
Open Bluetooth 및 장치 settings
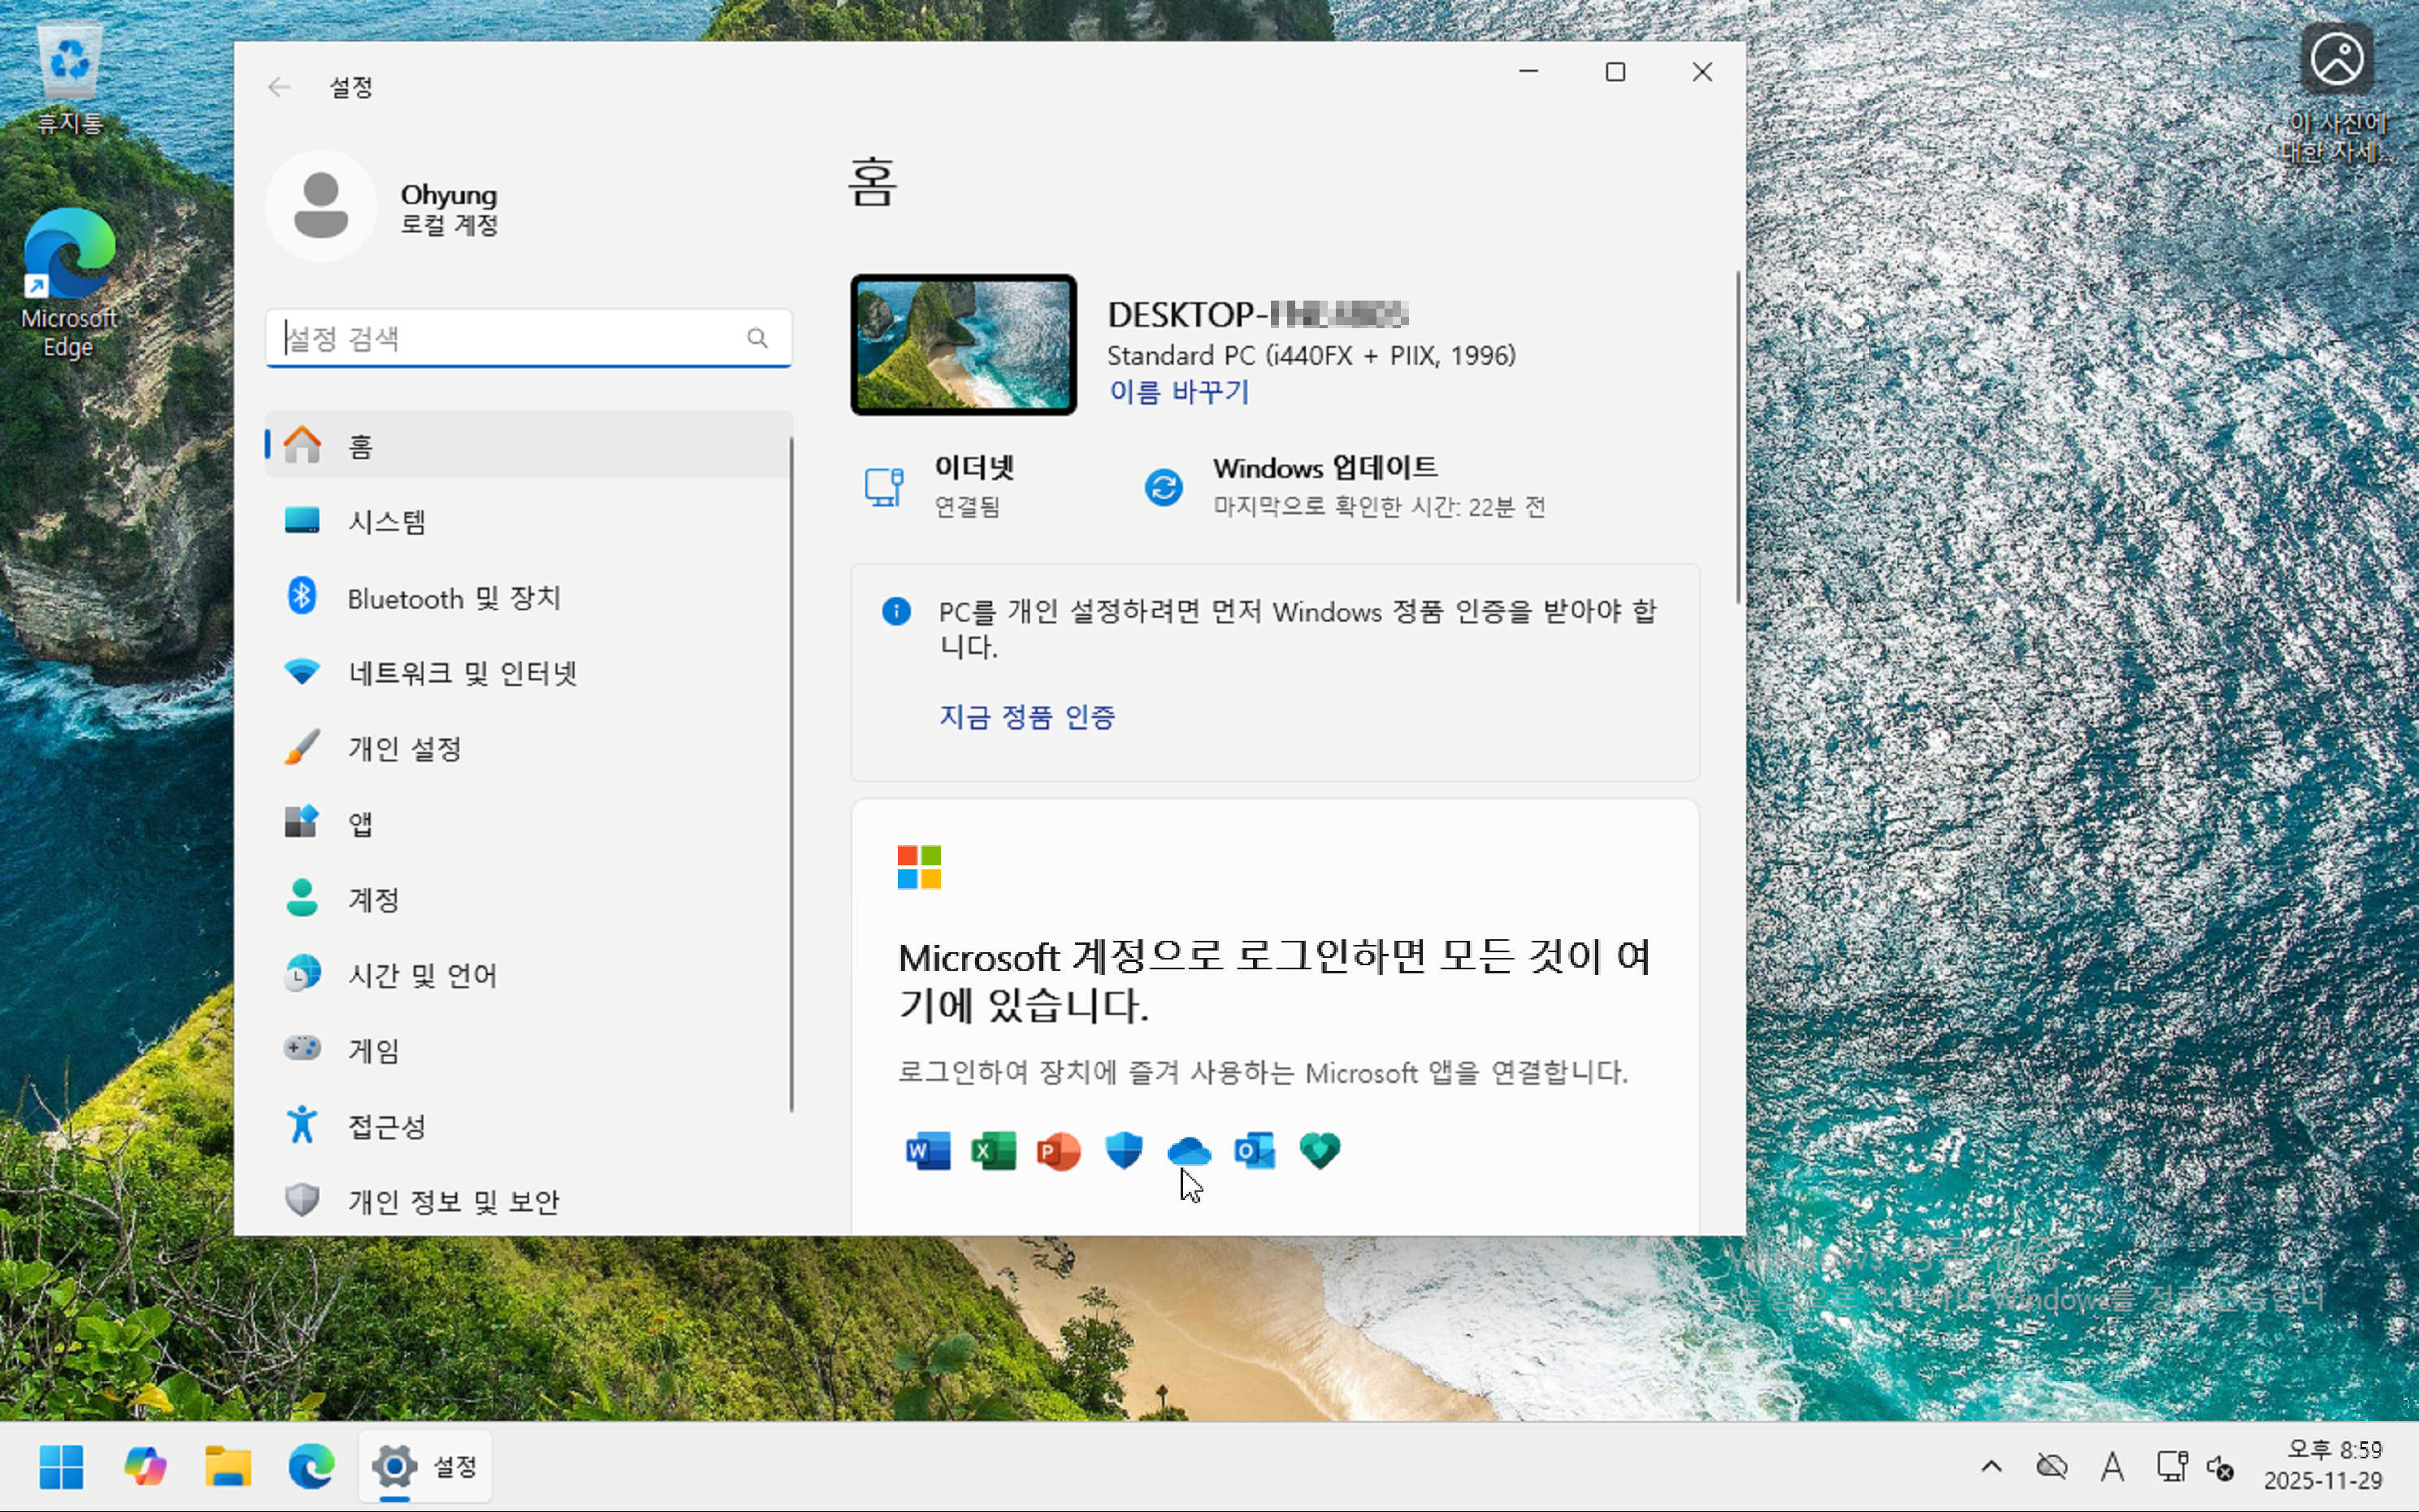click(453, 597)
